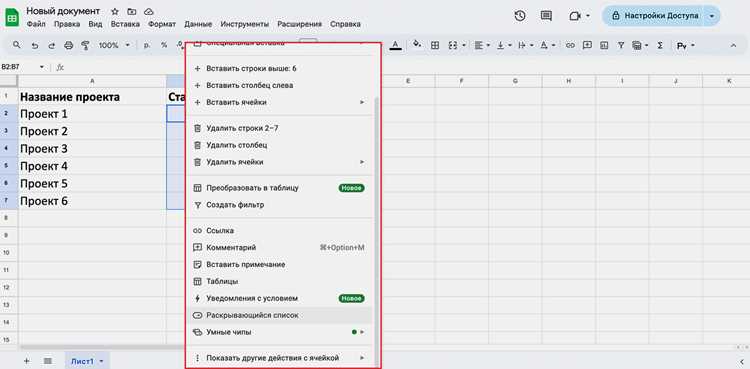Expand Вставить ячейки submenu

pyautogui.click(x=279, y=102)
